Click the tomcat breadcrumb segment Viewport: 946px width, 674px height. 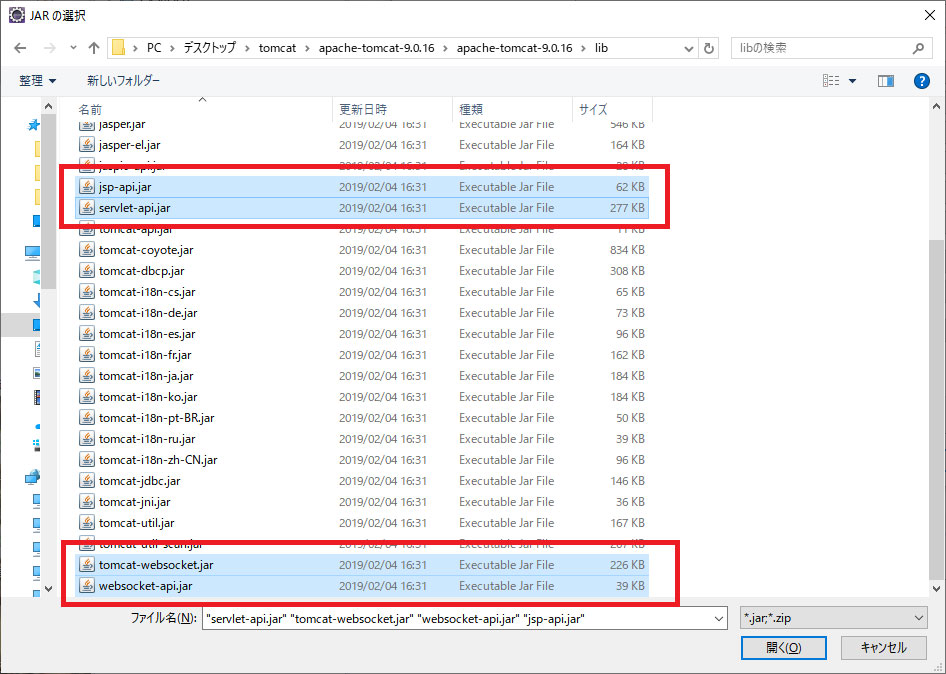(278, 48)
